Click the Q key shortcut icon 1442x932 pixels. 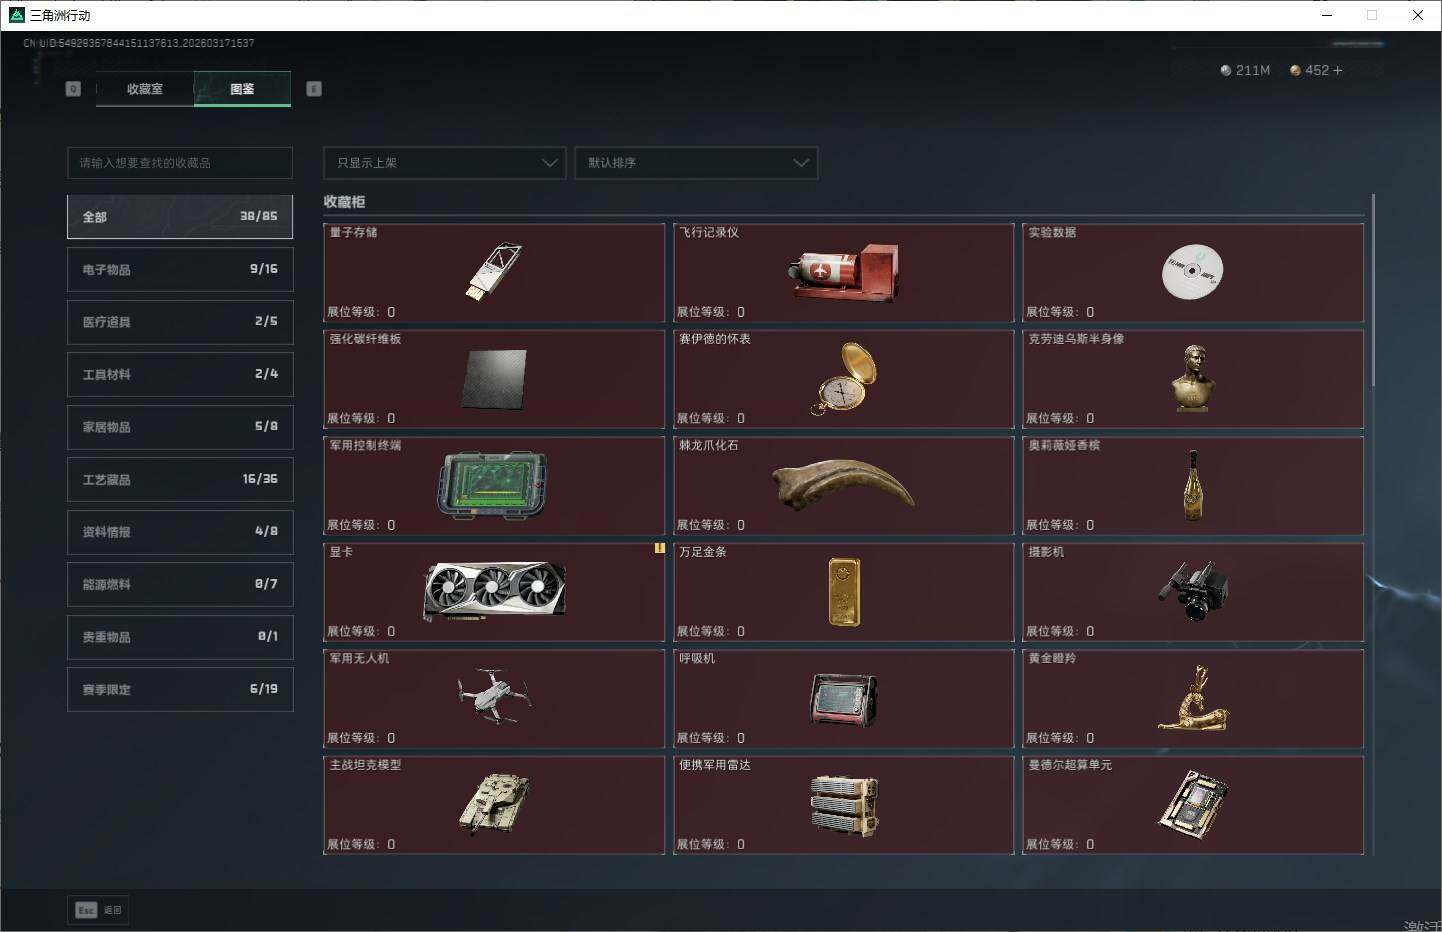(73, 89)
